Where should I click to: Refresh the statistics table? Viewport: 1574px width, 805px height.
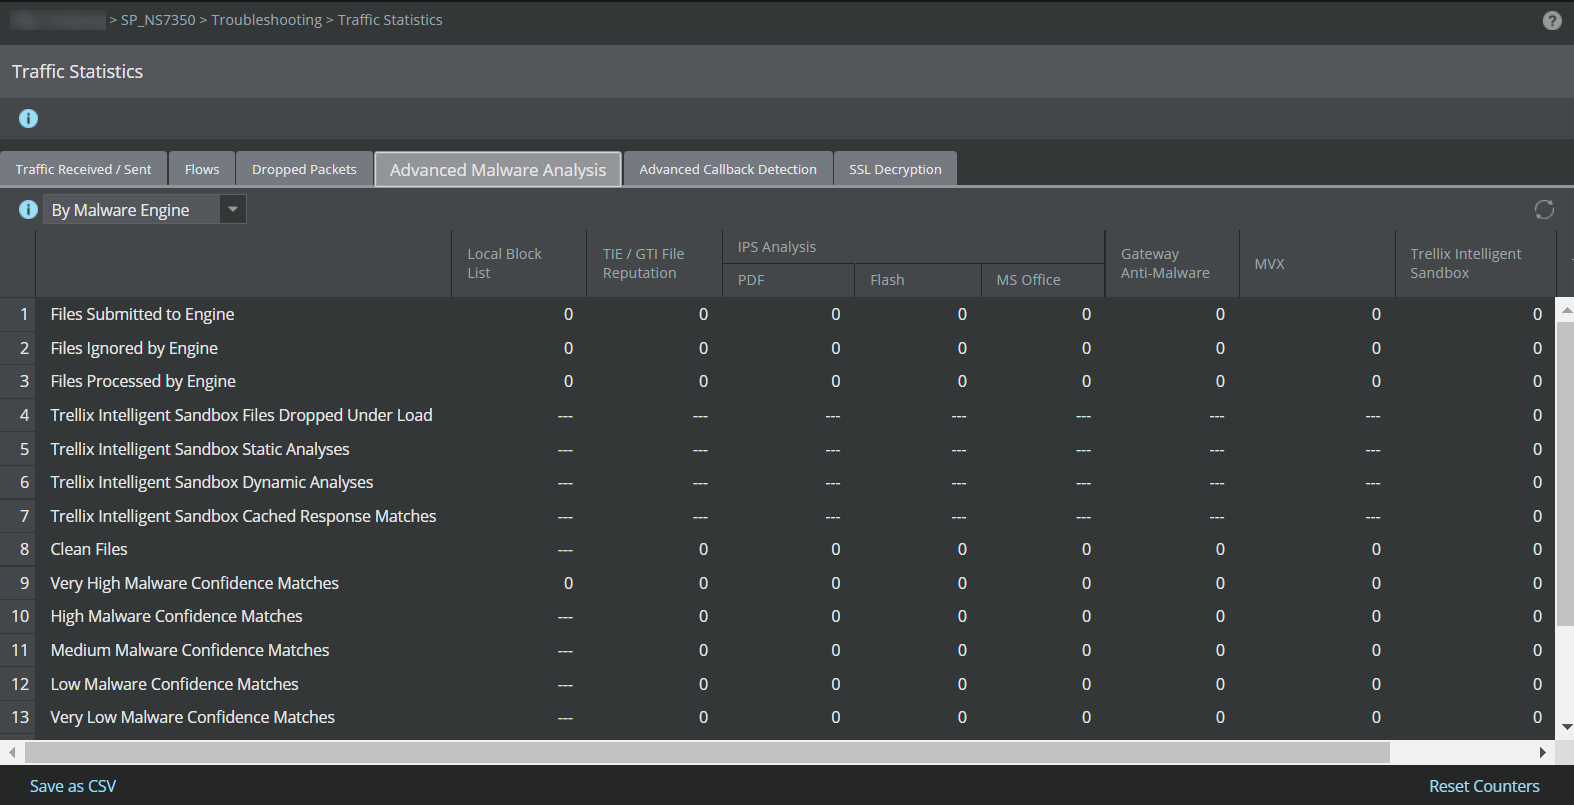click(x=1544, y=209)
